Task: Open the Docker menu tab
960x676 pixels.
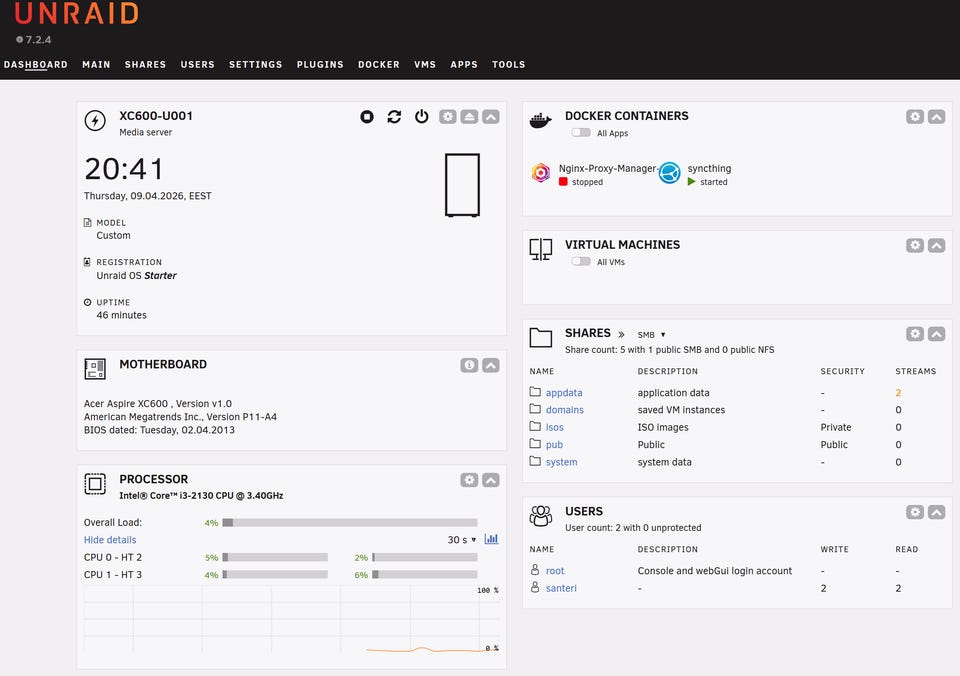Action: coord(378,64)
